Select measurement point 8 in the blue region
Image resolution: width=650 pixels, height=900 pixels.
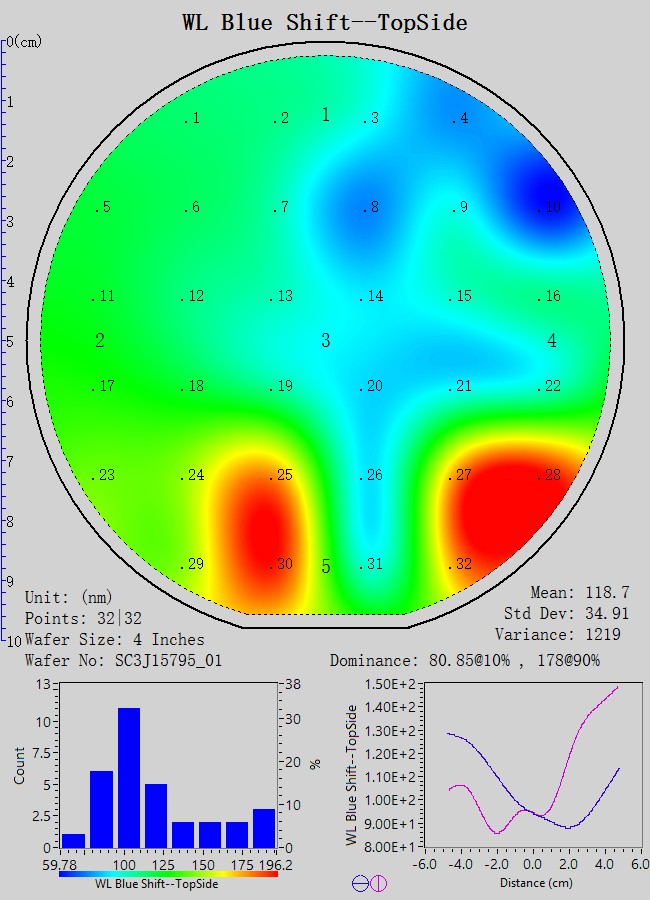371,208
